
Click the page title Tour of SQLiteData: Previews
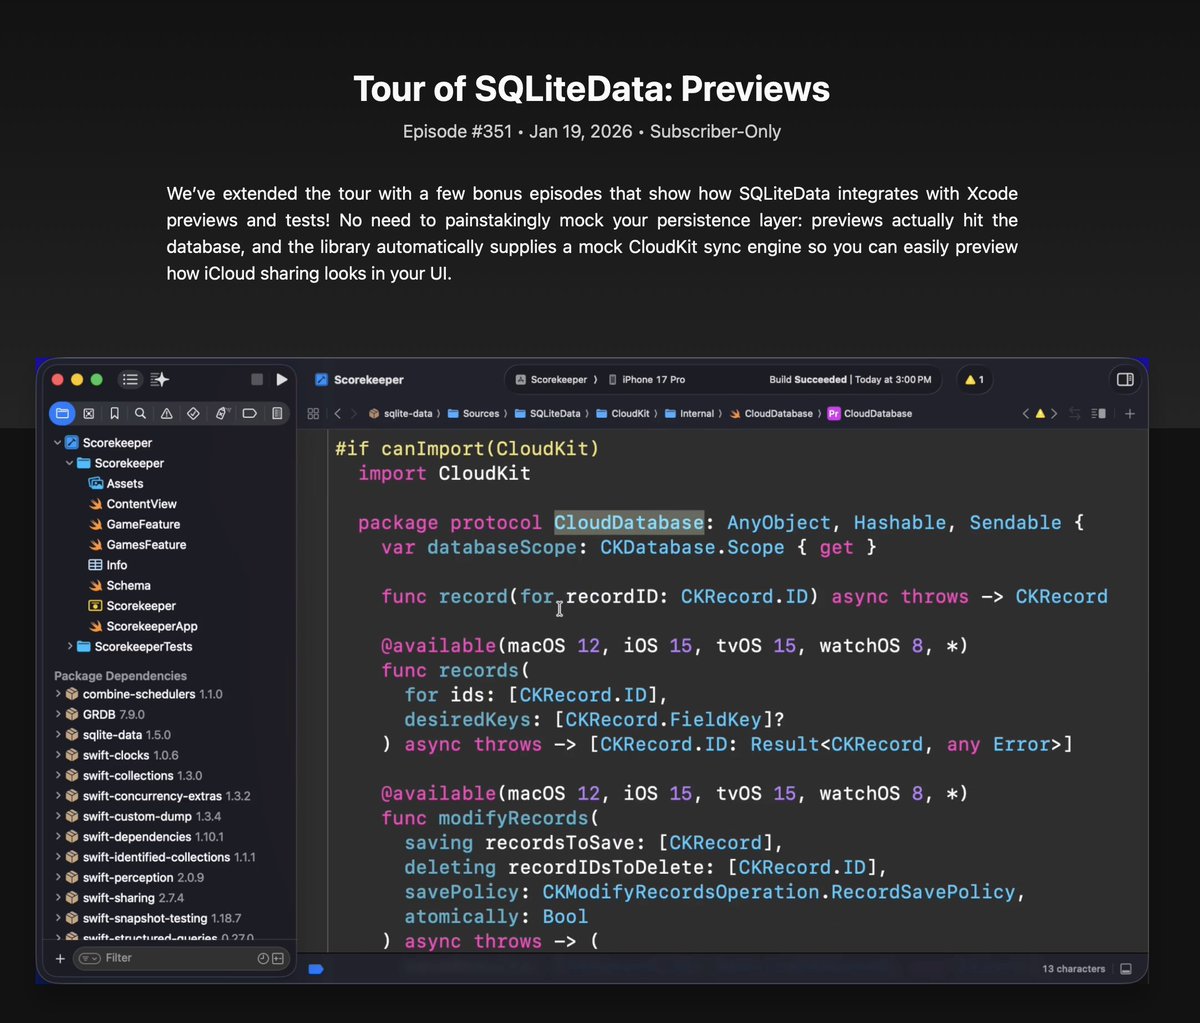click(x=591, y=89)
